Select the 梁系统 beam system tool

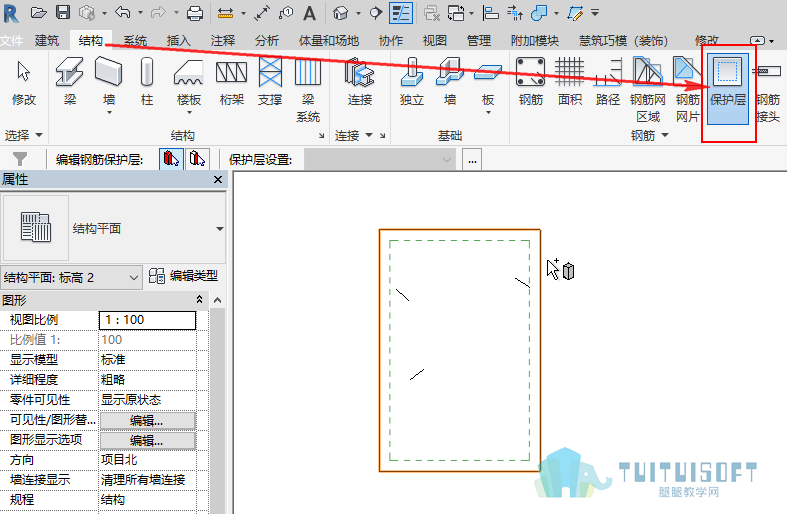308,89
